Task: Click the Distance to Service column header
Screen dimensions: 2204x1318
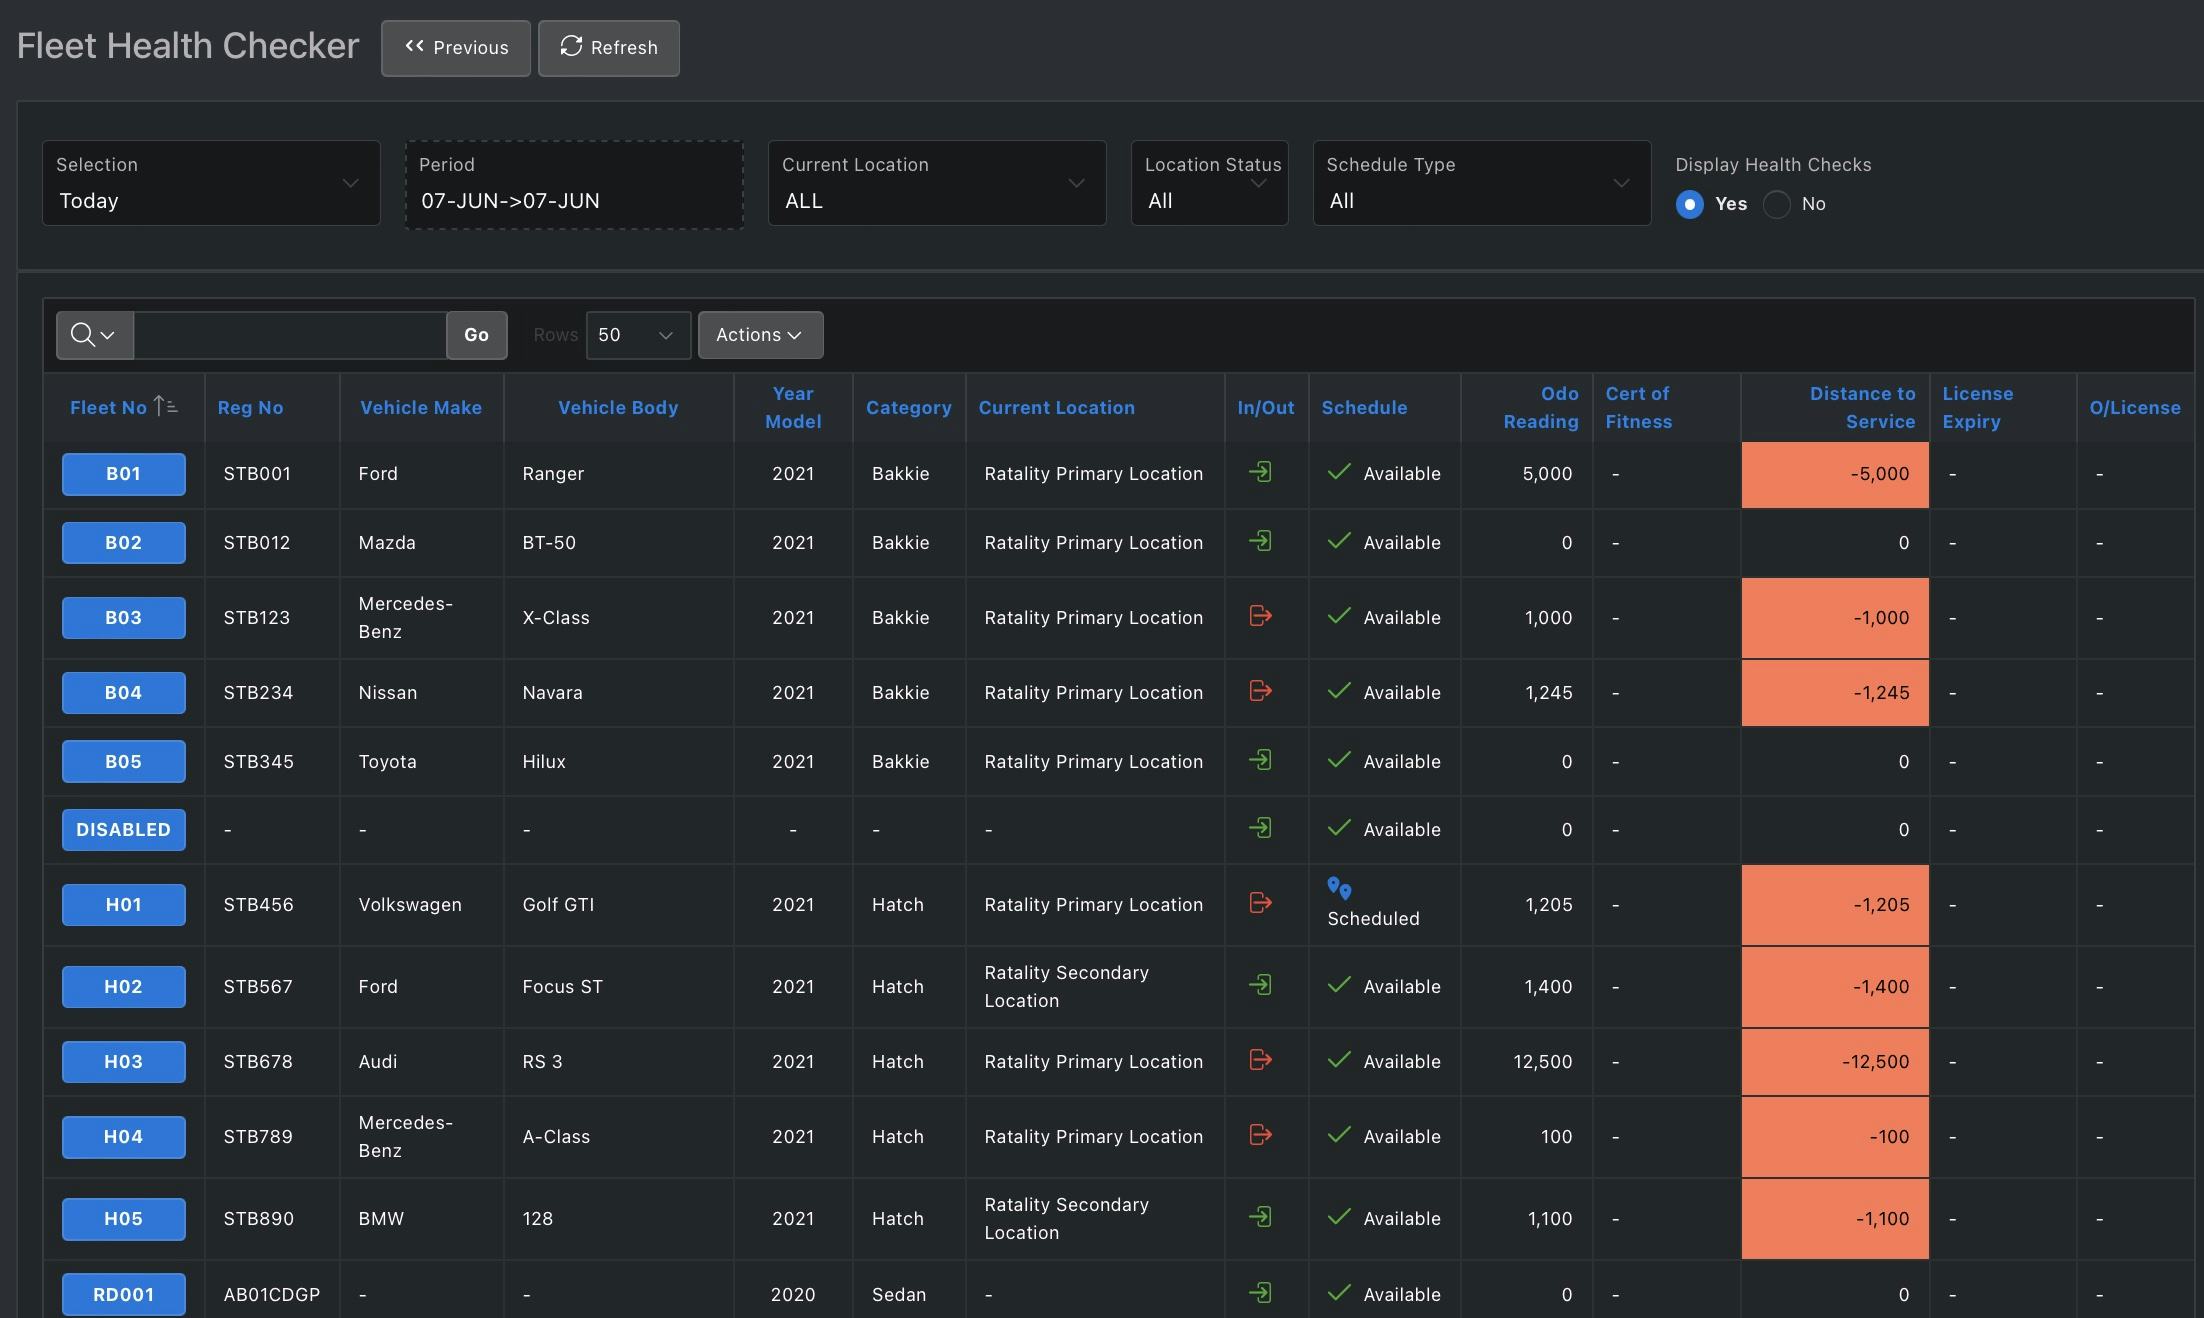Action: tap(1861, 407)
